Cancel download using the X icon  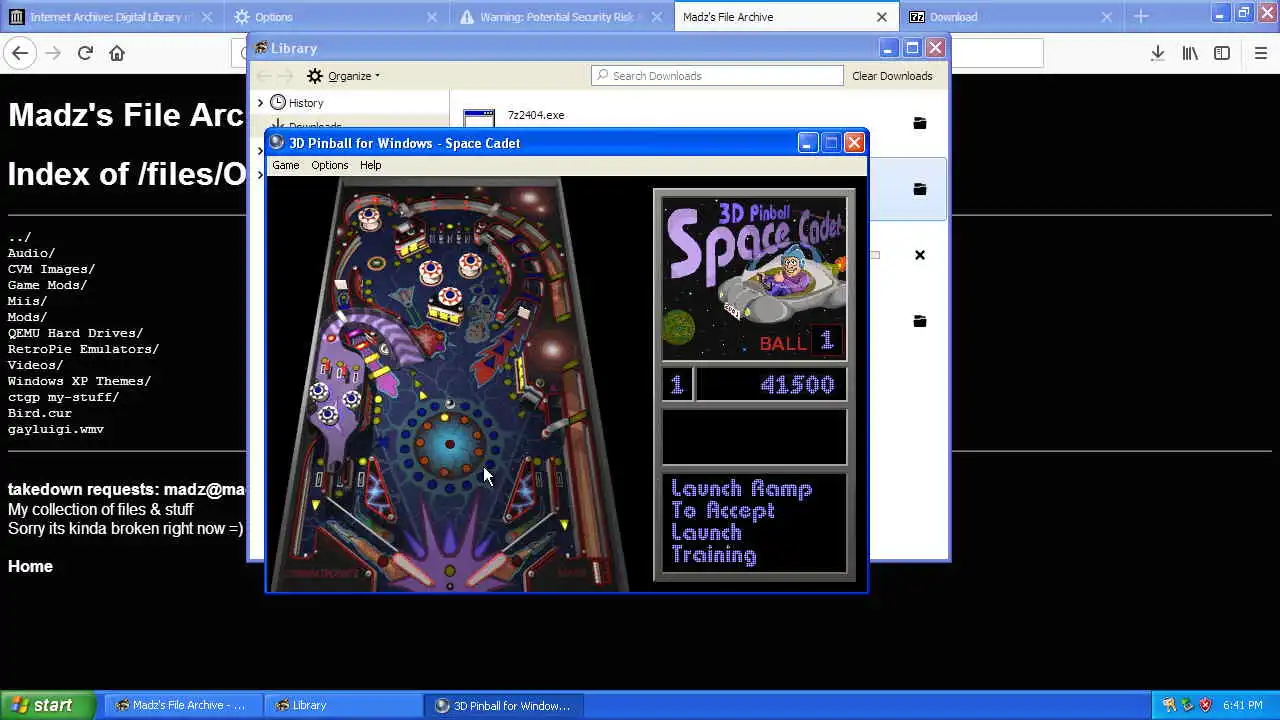click(920, 255)
